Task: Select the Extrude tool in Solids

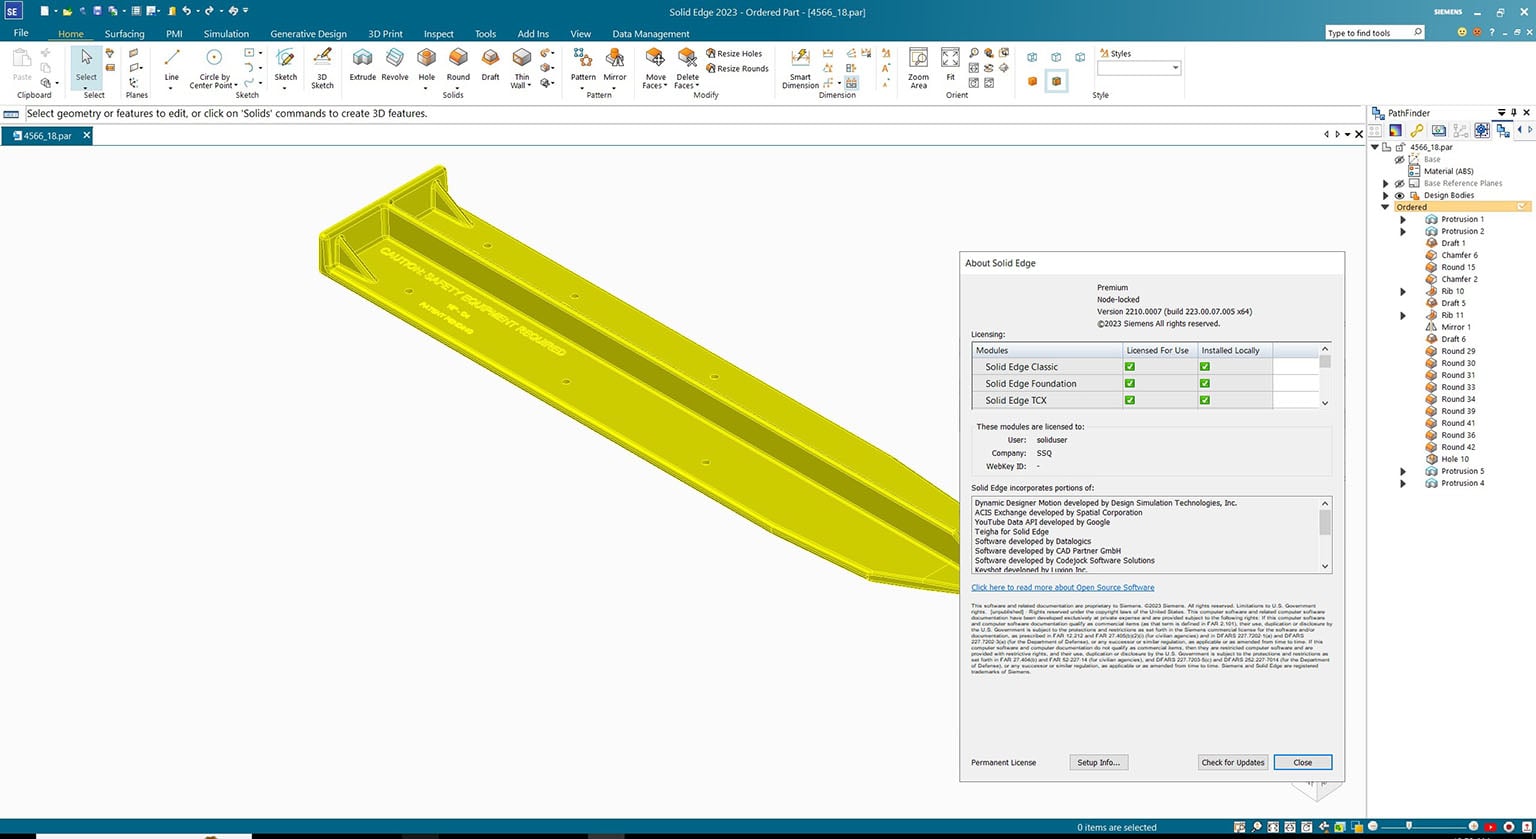Action: tap(362, 65)
